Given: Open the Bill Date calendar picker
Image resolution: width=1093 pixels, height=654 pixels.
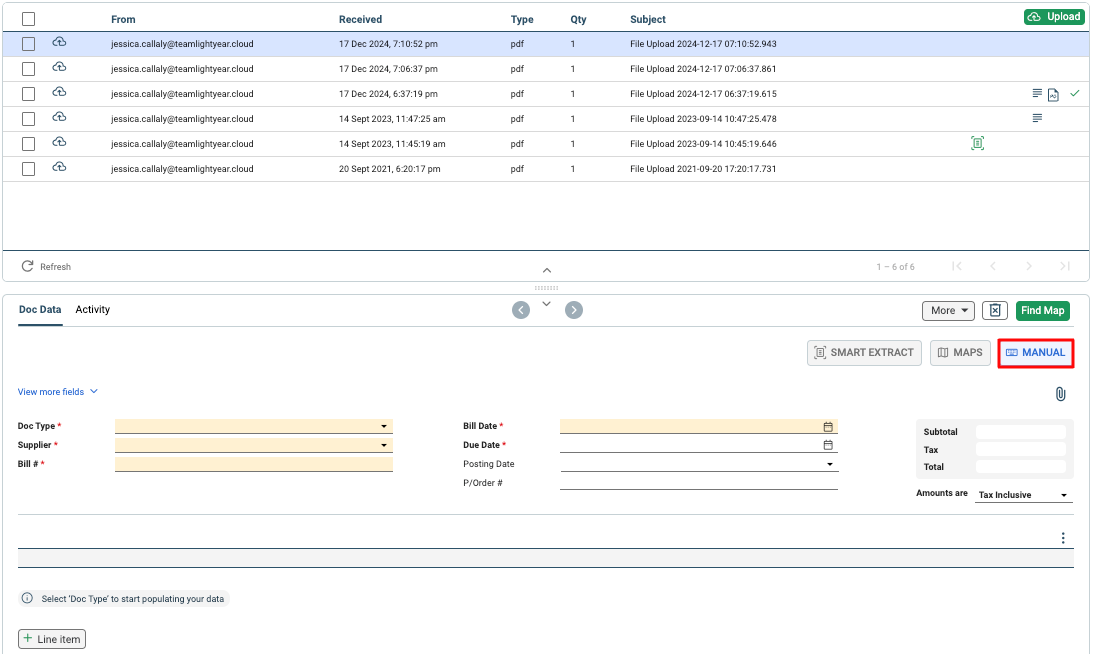Looking at the screenshot, I should tap(828, 426).
